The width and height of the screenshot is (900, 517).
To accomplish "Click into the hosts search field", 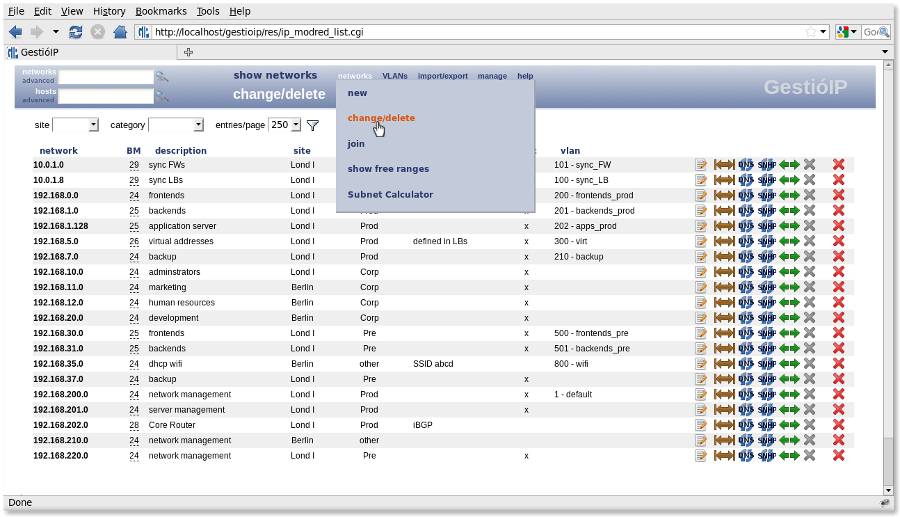I will [x=106, y=97].
